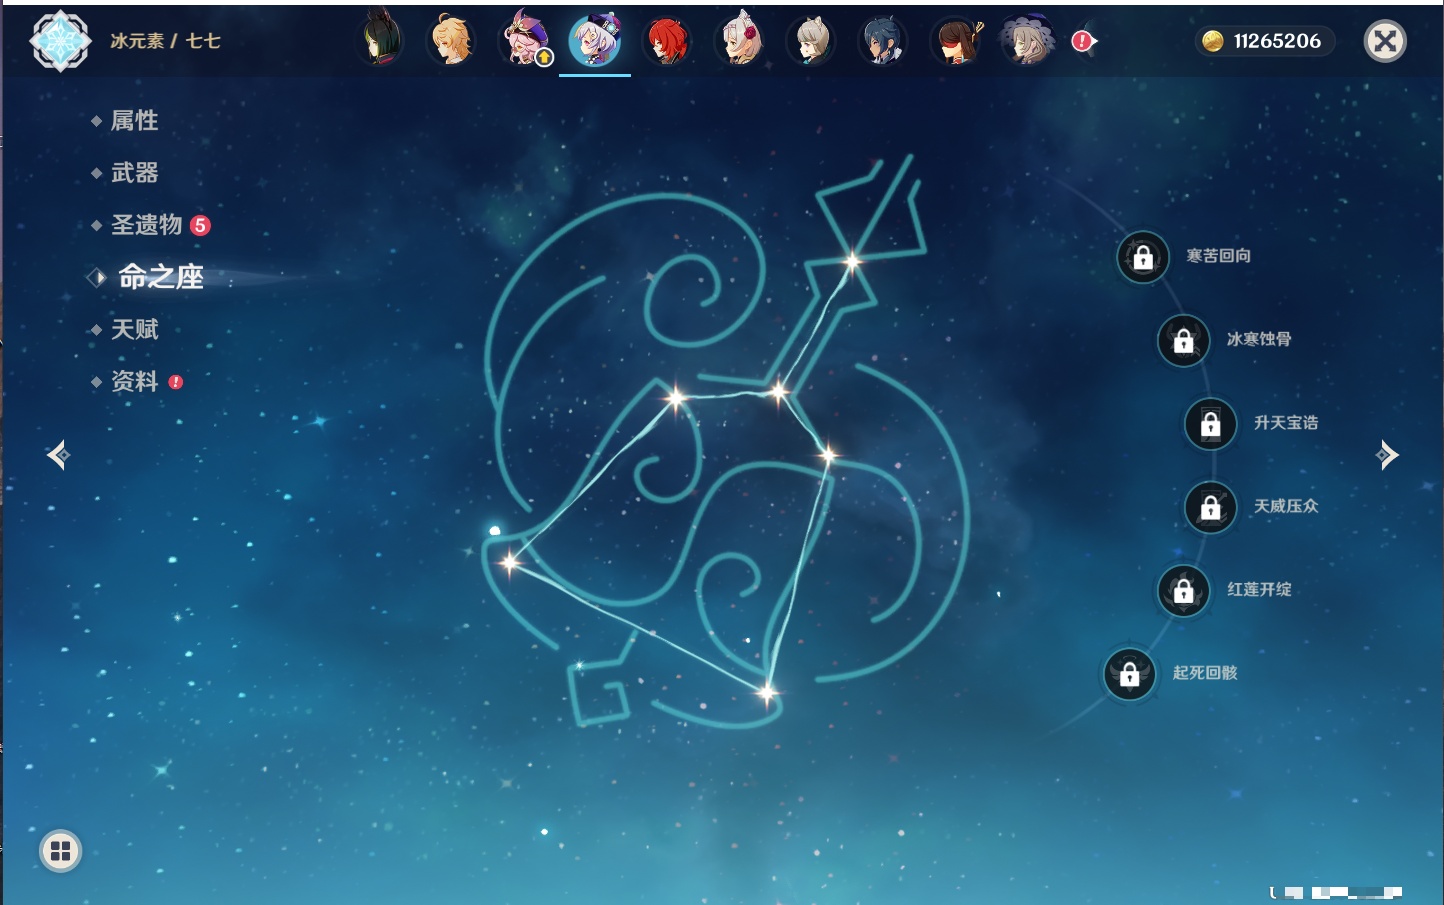This screenshot has height=905, width=1444.
Task: Switch to the blonde-haired character portrait
Action: pos(451,41)
